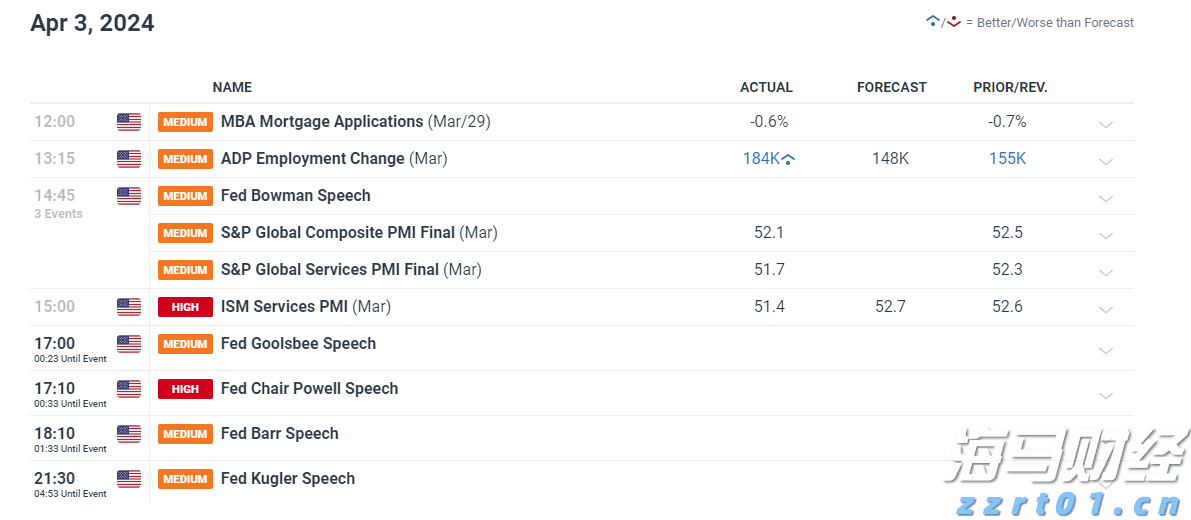Open S&P Global Services PMI Final event
Viewport: 1191px width, 520px height.
(330, 269)
